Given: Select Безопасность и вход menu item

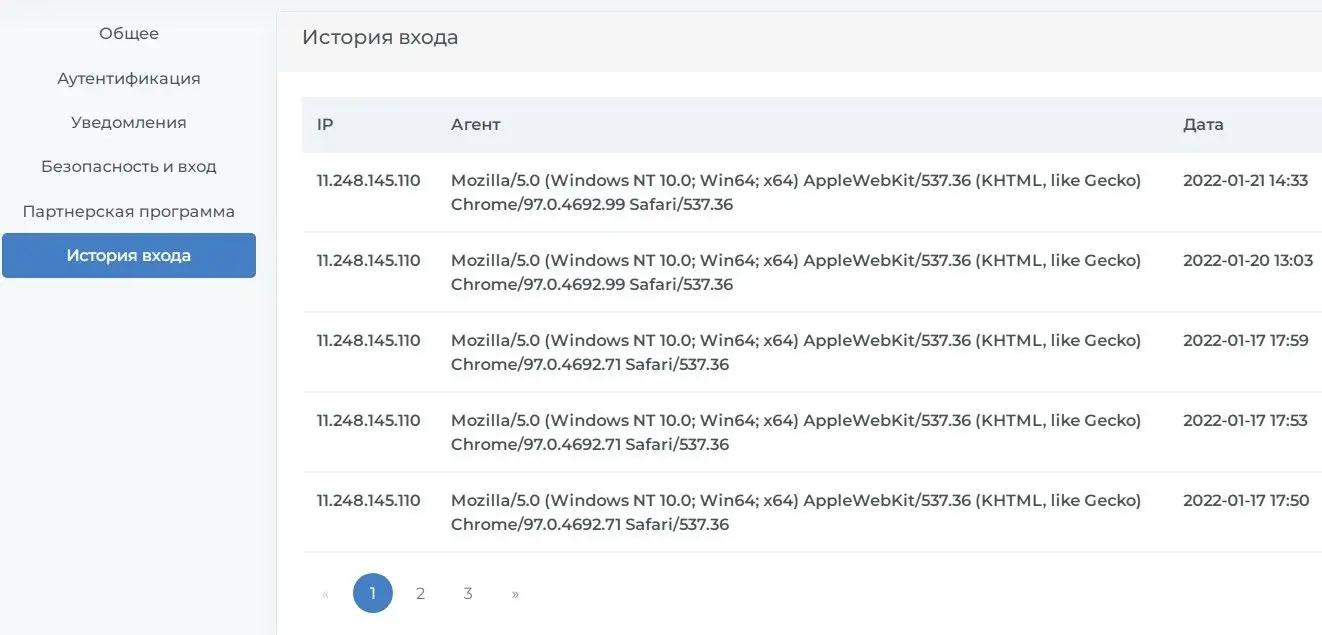Looking at the screenshot, I should [129, 166].
